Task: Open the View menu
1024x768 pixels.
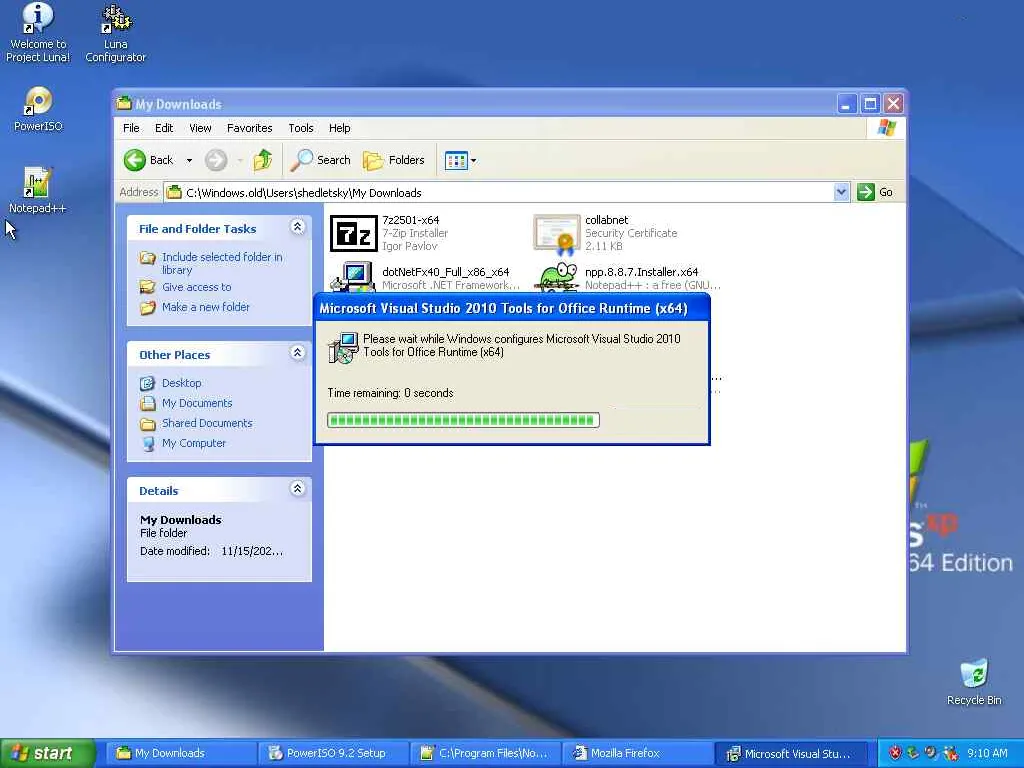Action: click(200, 128)
